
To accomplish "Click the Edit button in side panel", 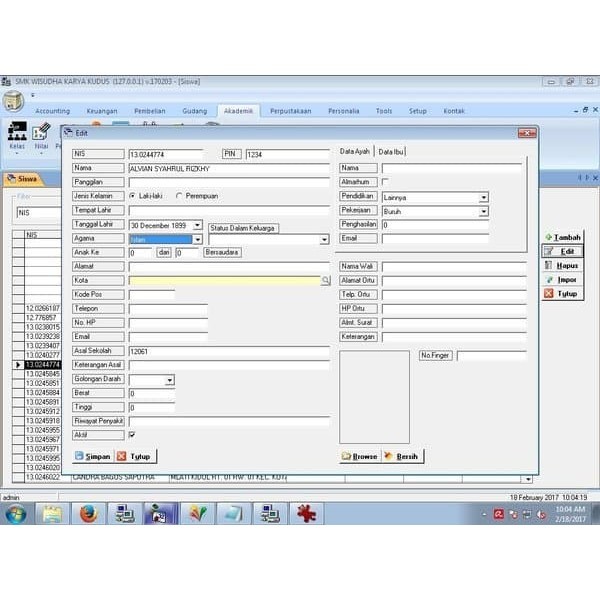I will coord(563,251).
